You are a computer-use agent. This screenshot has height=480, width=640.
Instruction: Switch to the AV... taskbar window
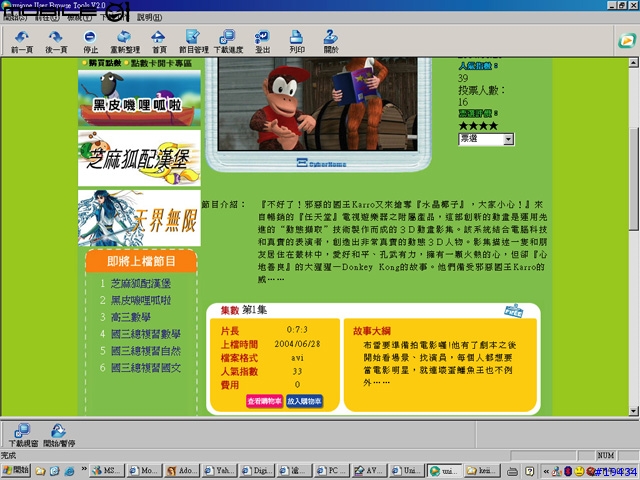click(x=370, y=471)
